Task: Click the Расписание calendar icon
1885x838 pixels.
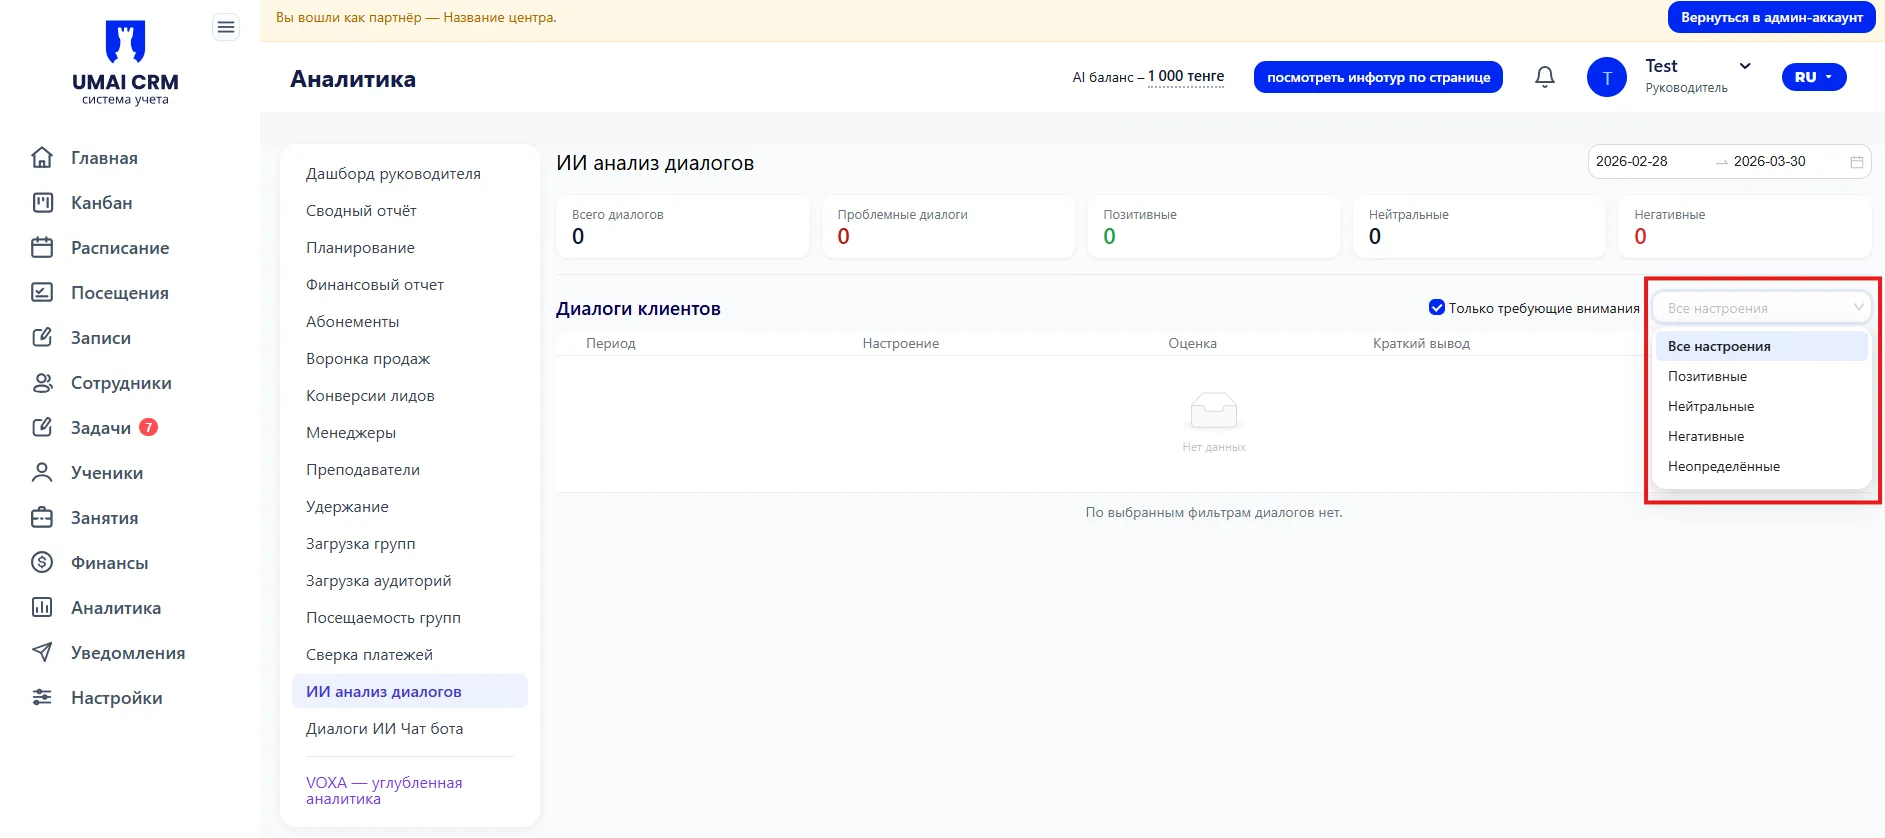Action: [x=42, y=248]
